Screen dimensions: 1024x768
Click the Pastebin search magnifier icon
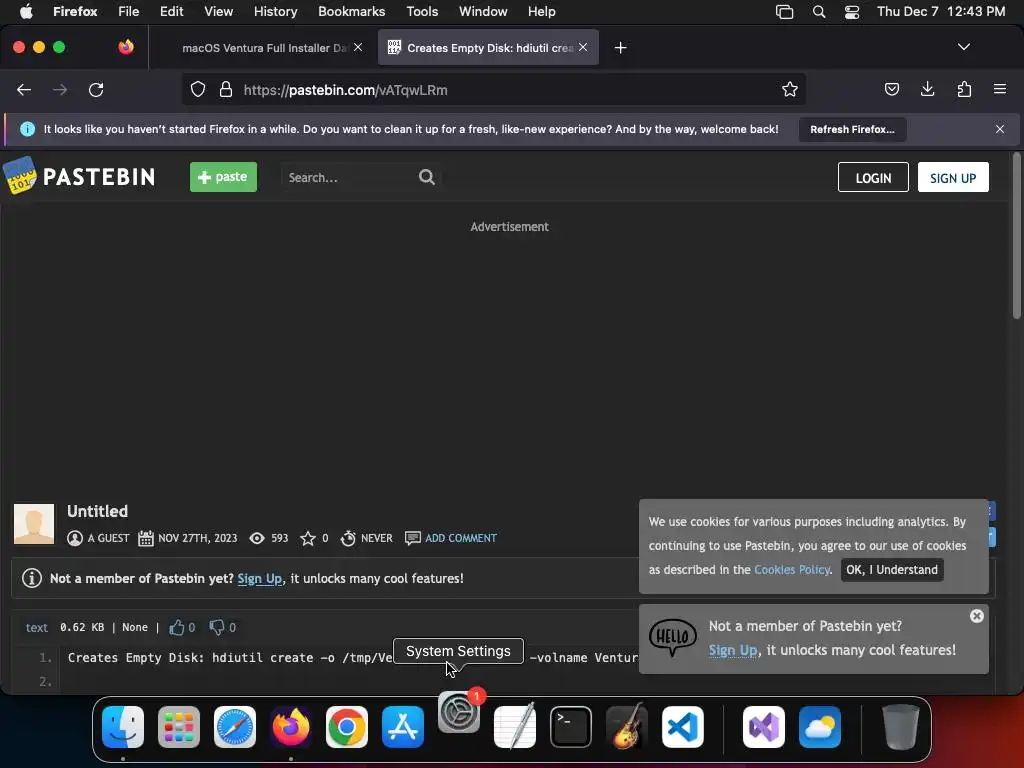coord(426,177)
